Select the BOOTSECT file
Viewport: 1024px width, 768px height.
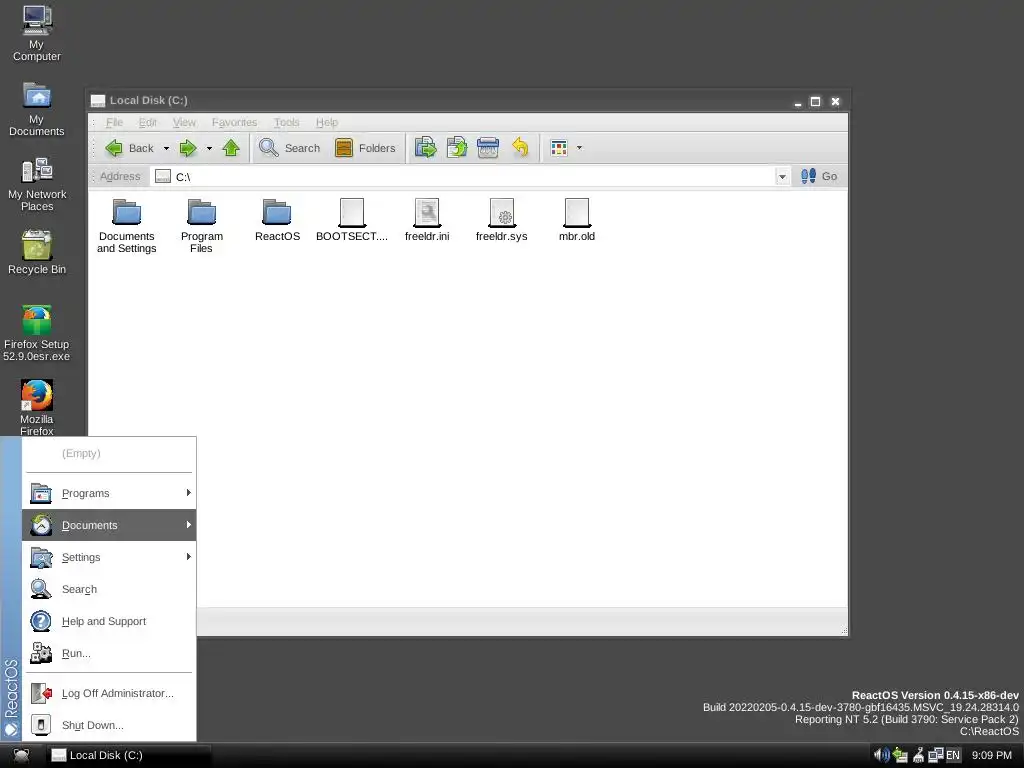(352, 221)
